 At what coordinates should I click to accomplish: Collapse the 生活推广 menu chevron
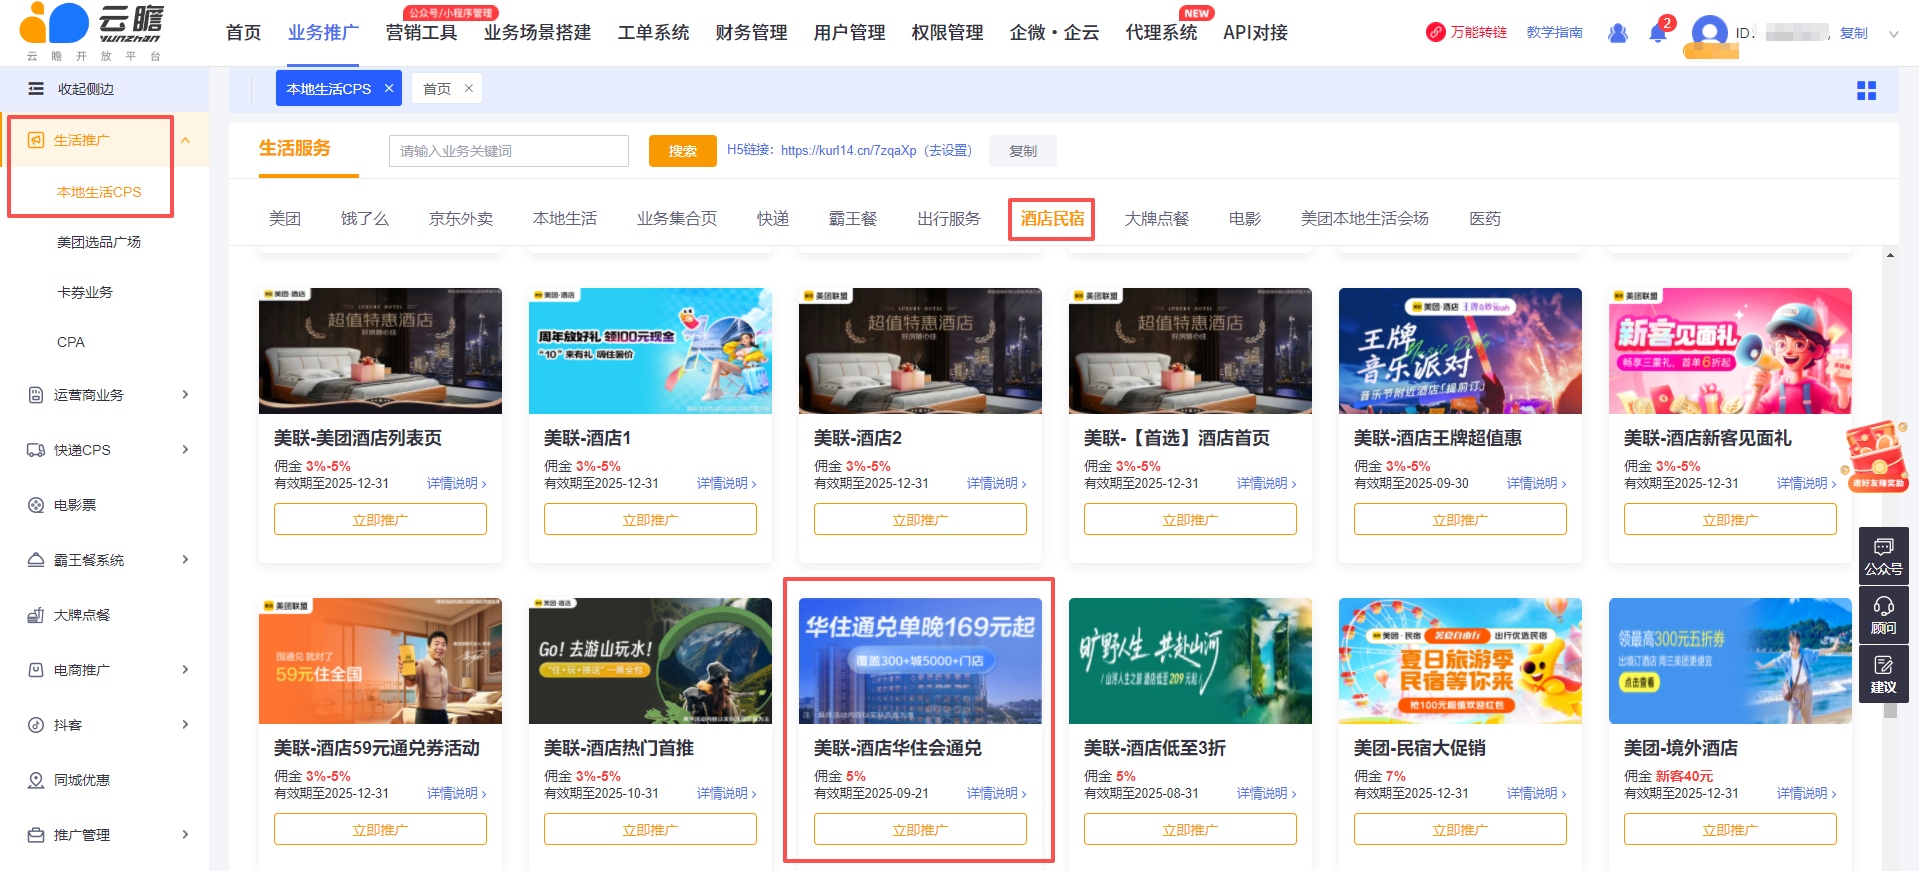[x=186, y=140]
